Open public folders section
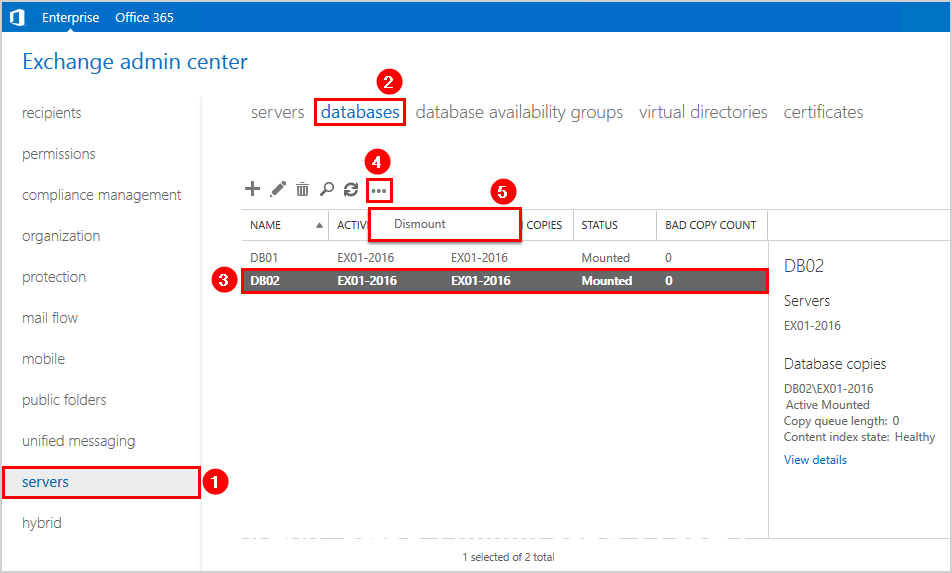 [64, 400]
